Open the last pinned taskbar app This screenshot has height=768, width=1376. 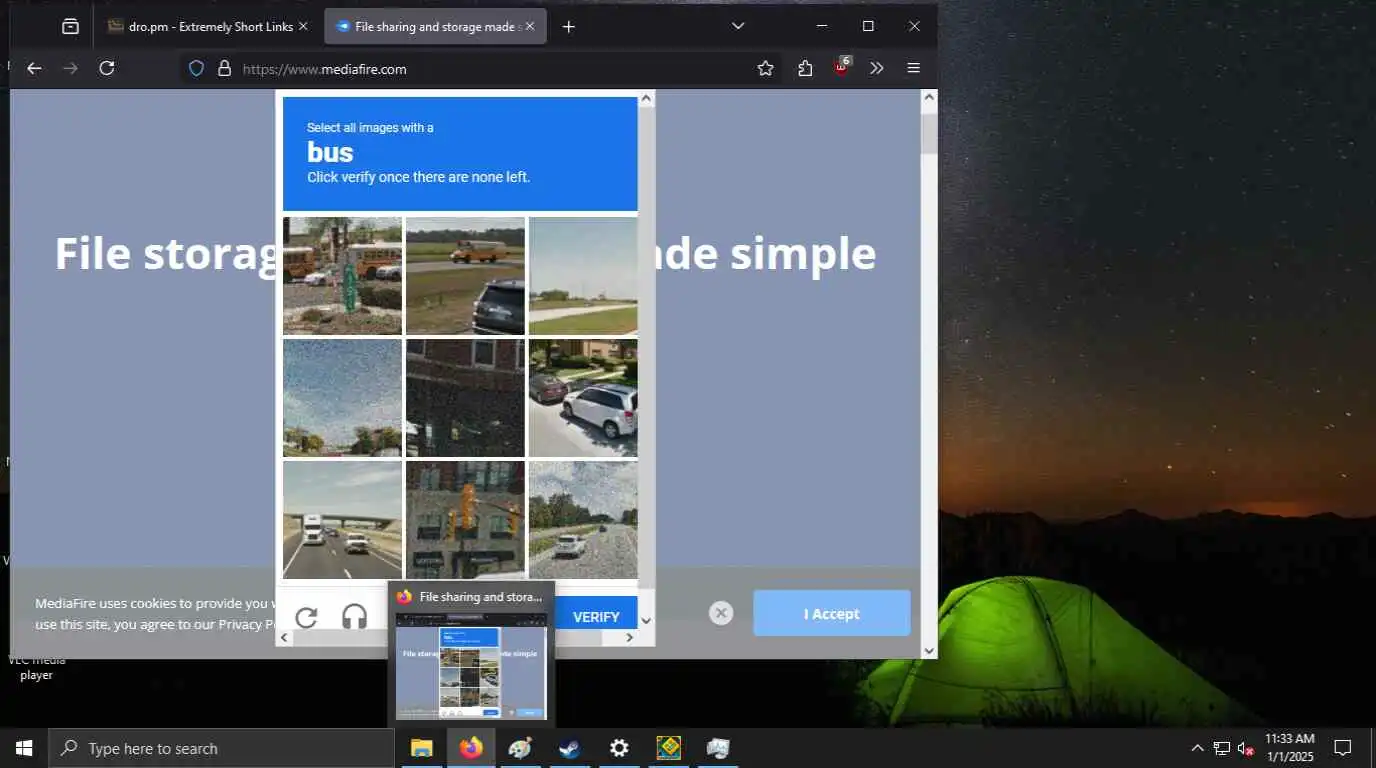point(718,748)
